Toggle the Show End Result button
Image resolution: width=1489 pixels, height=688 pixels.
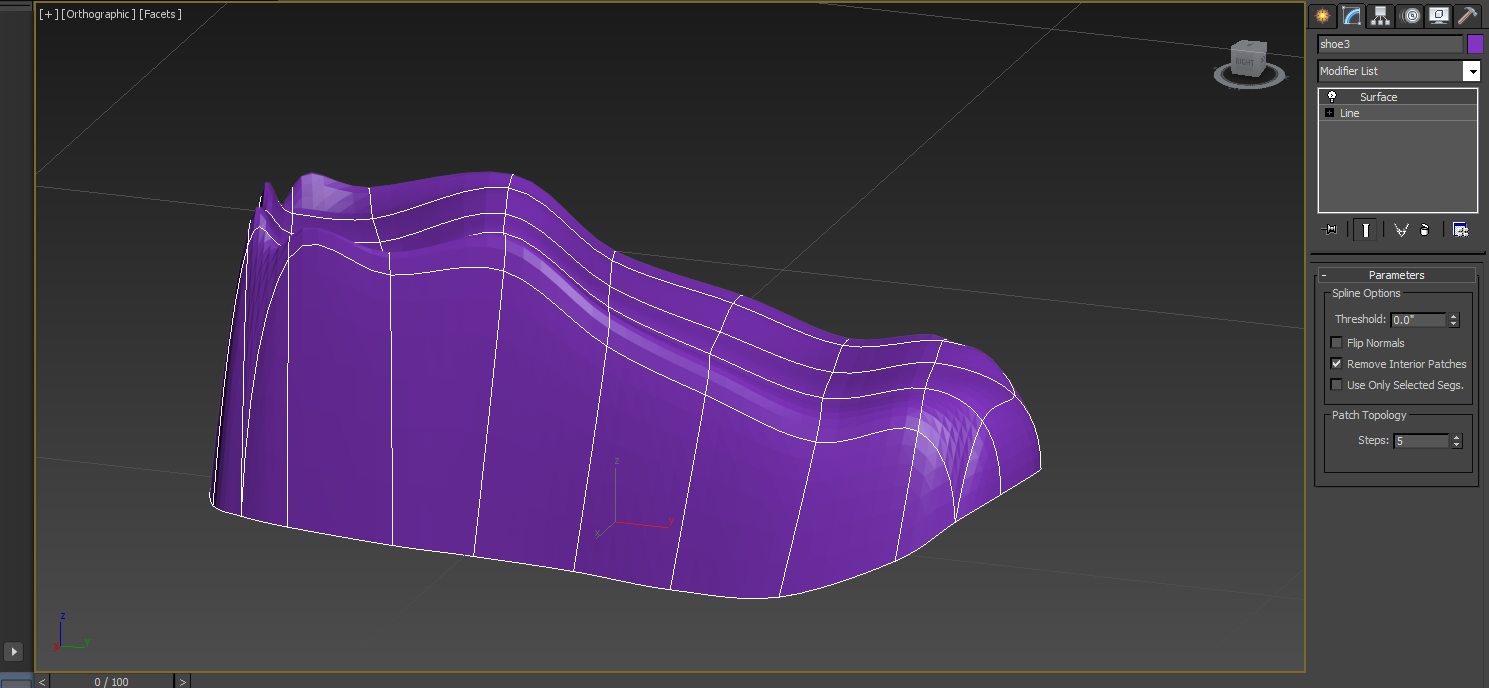(1365, 229)
